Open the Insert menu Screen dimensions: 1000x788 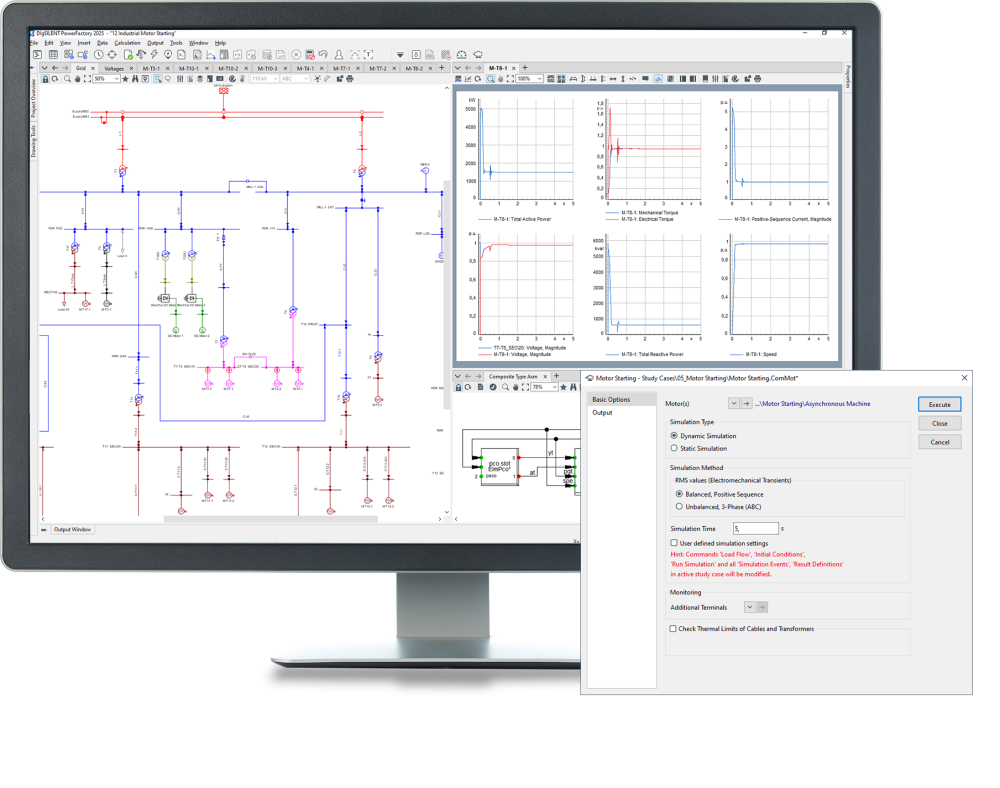pyautogui.click(x=84, y=43)
